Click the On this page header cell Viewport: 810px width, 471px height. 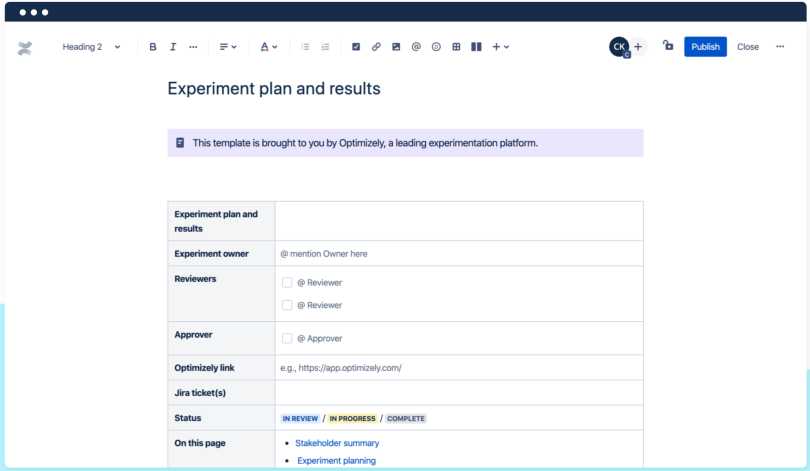point(221,449)
